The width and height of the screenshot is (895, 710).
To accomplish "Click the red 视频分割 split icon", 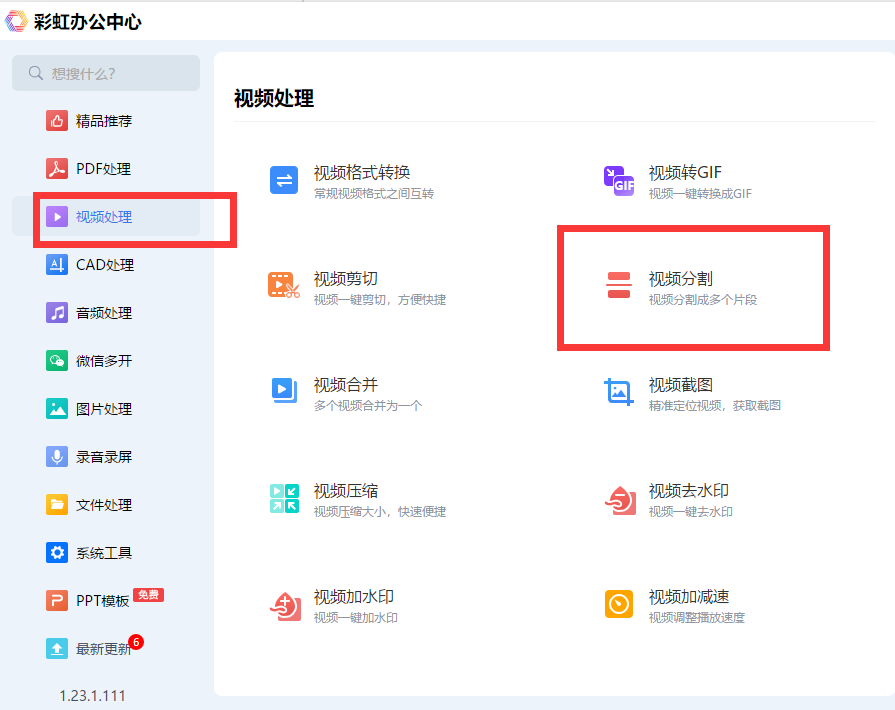I will click(619, 285).
